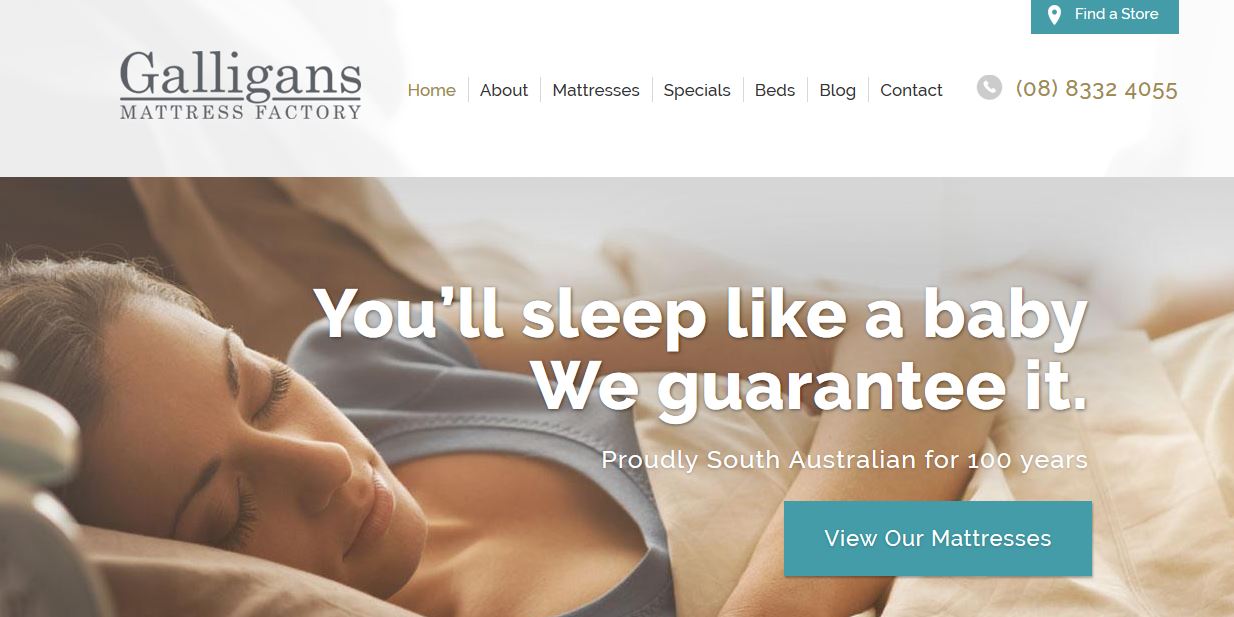Click the View Our Mattresses button
Viewport: 1234px width, 617px height.
click(x=938, y=538)
